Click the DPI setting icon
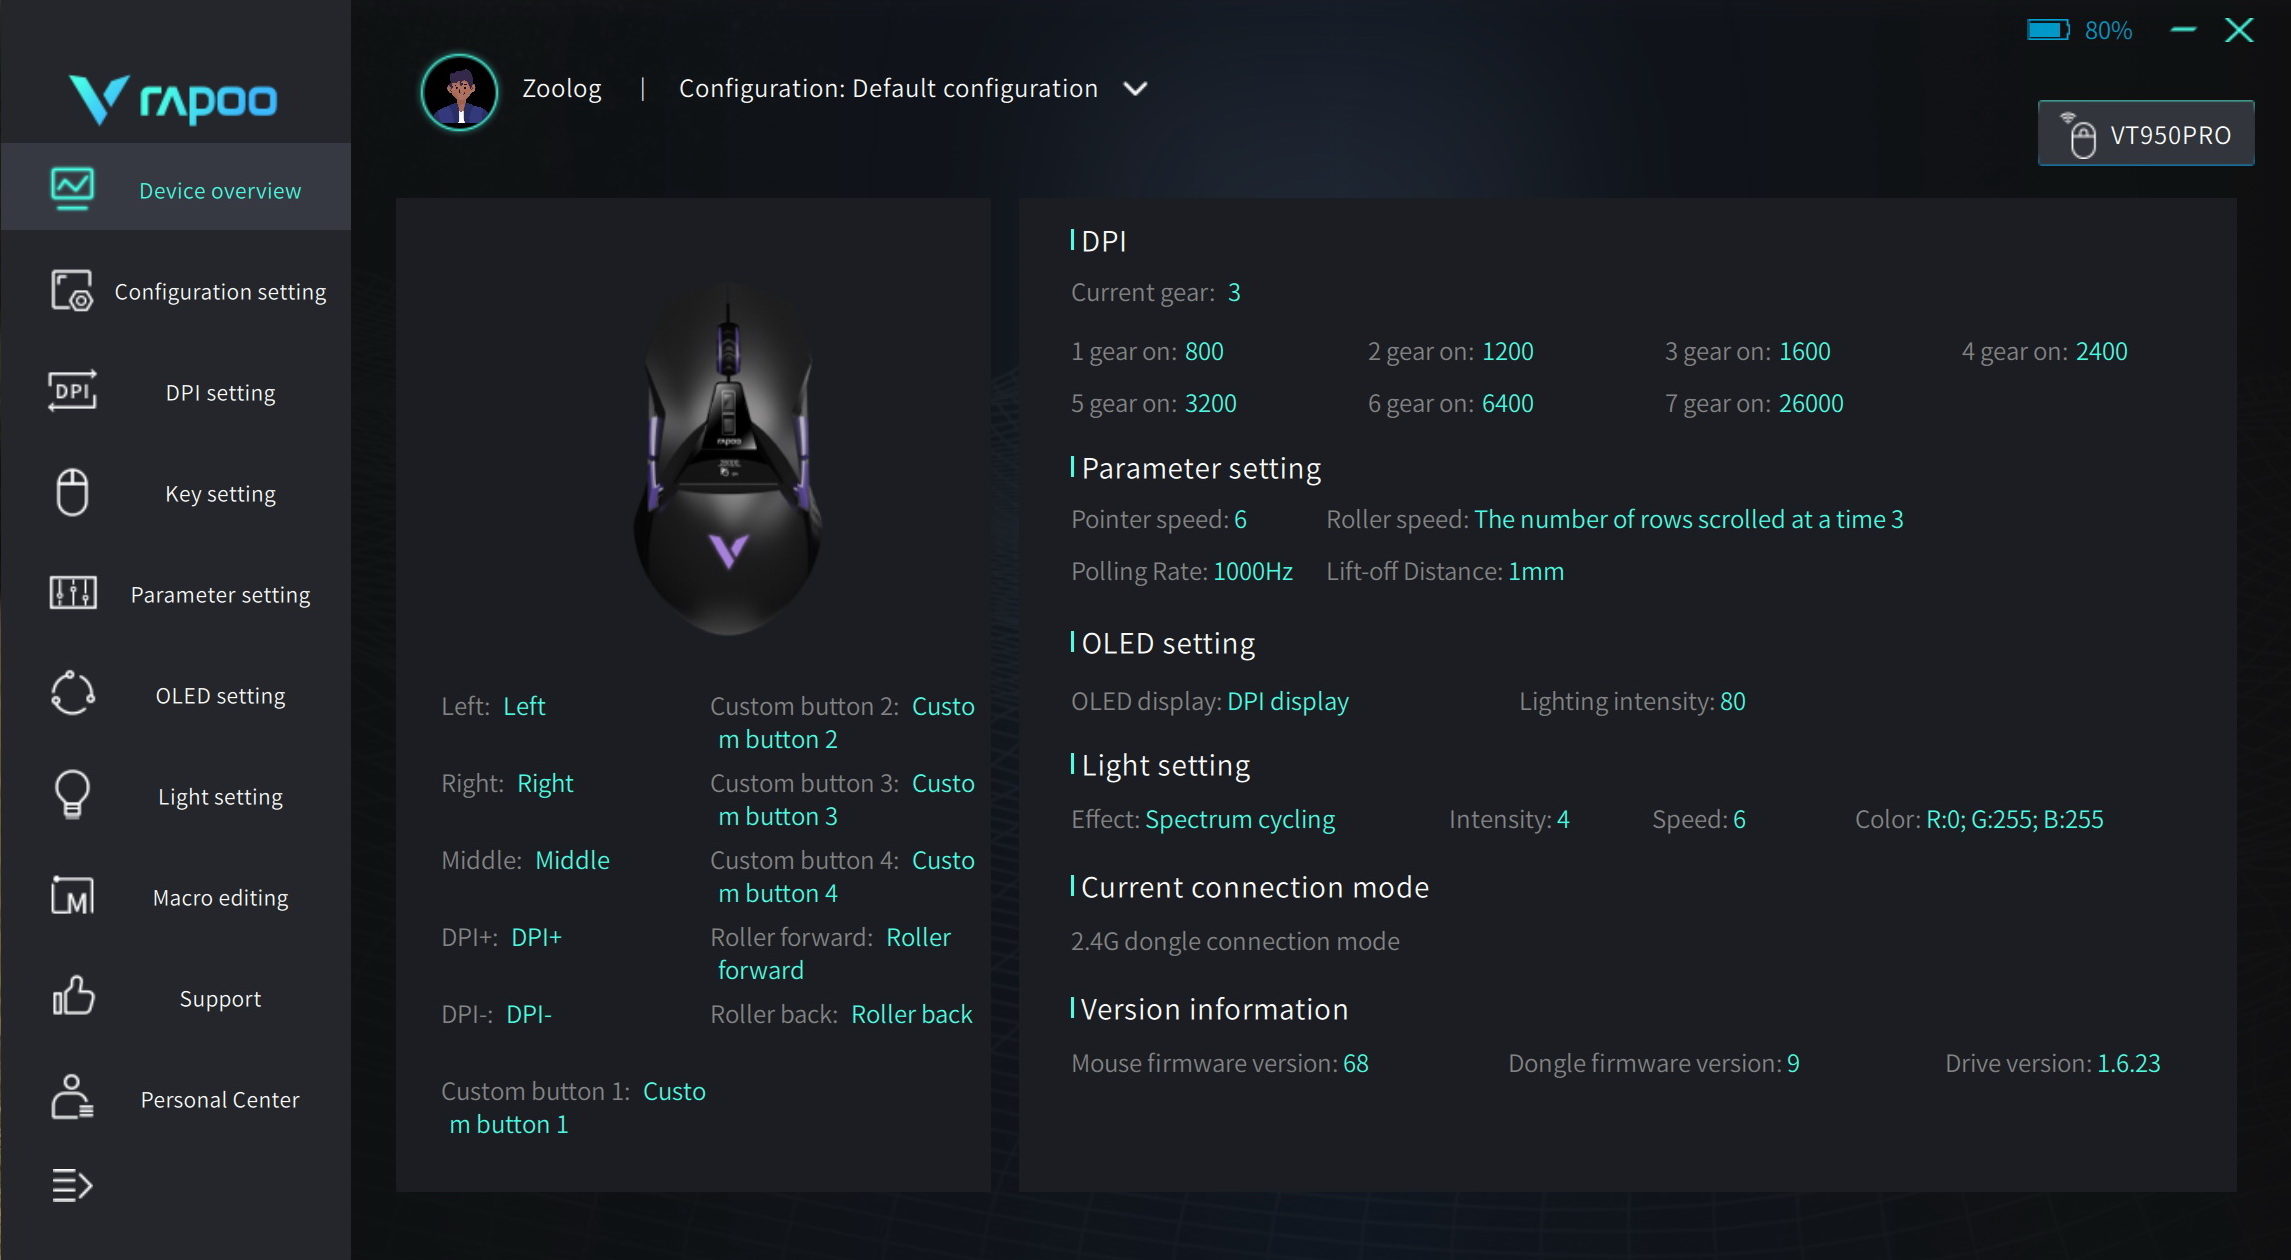The image size is (2291, 1260). pyautogui.click(x=72, y=391)
